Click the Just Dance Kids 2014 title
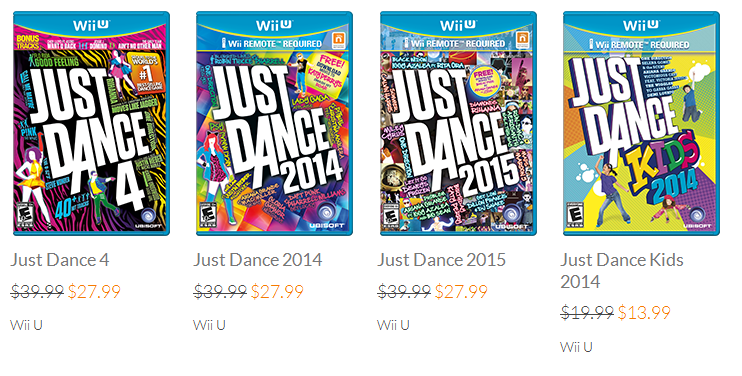Image resolution: width=742 pixels, height=376 pixels. point(622,271)
